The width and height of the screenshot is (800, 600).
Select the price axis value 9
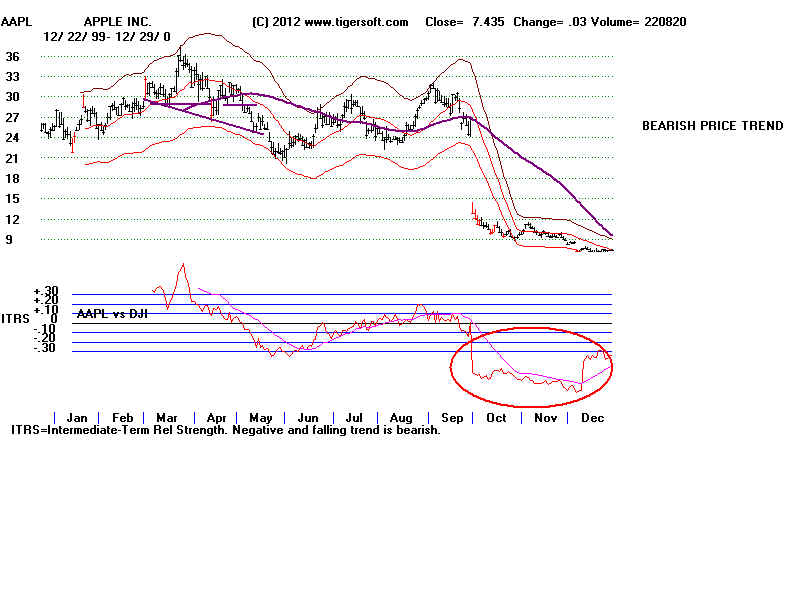(10, 240)
